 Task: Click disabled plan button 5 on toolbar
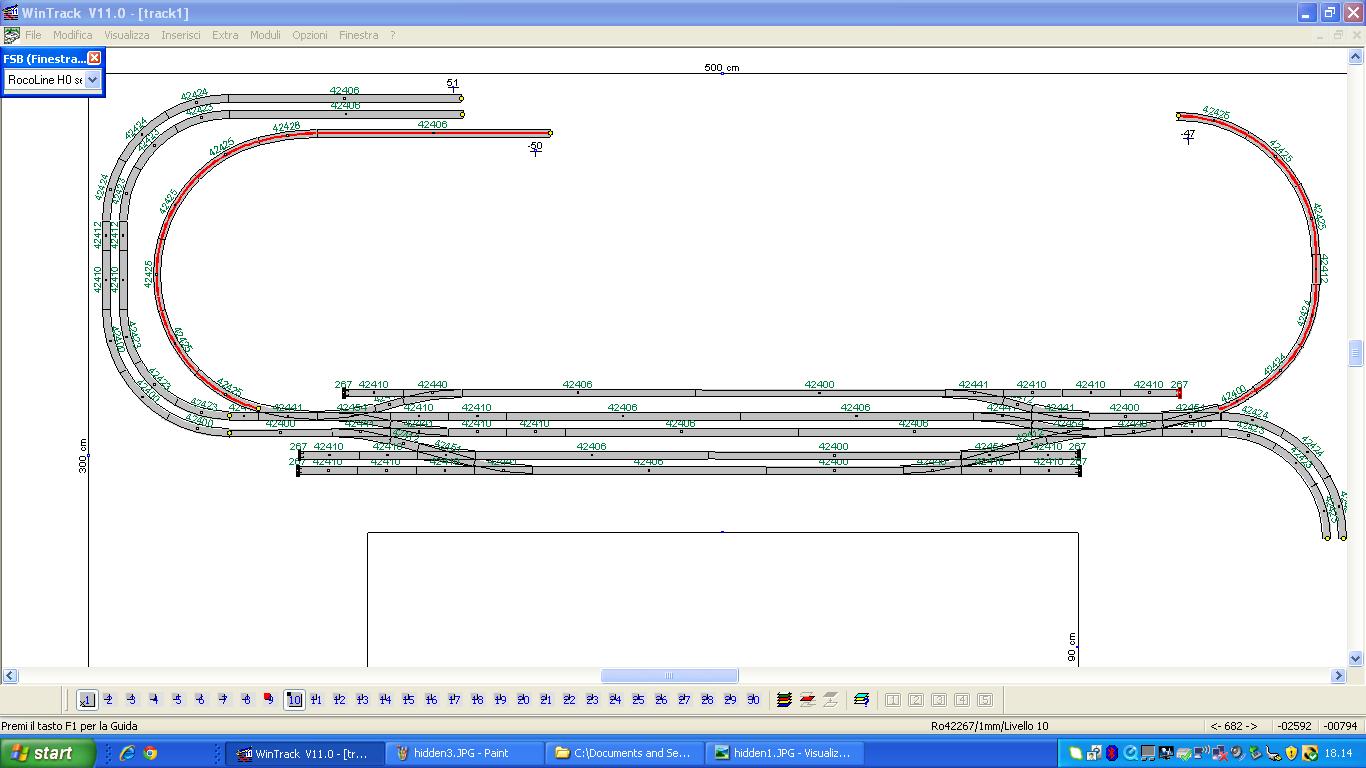click(985, 700)
